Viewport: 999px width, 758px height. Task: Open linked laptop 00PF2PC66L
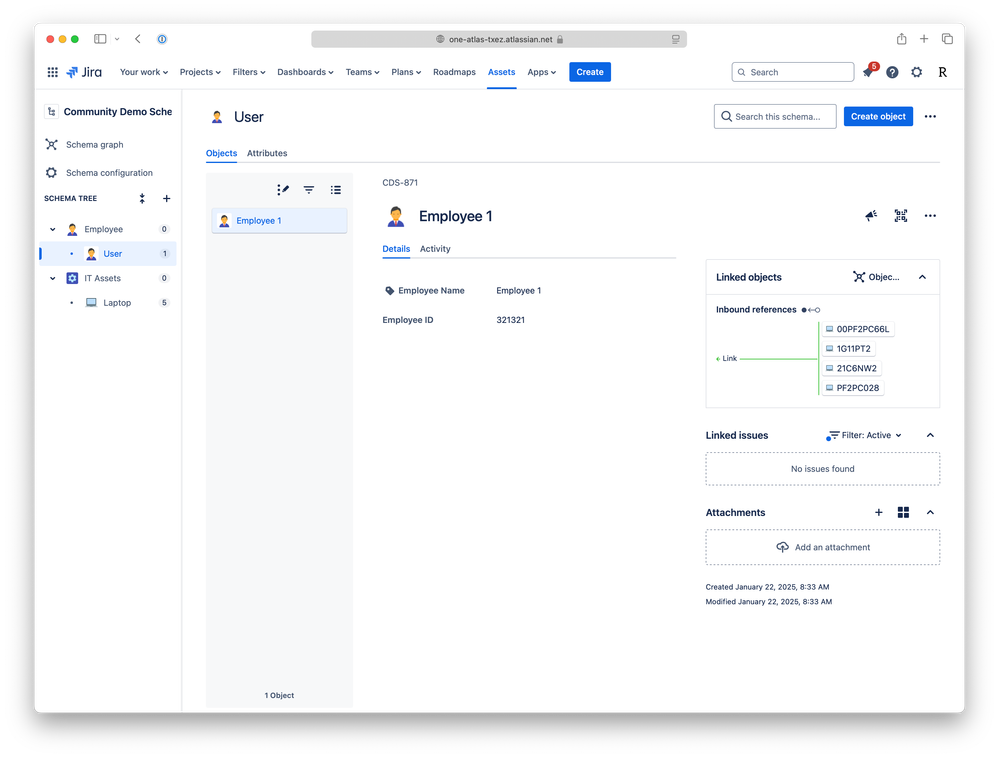pos(858,329)
